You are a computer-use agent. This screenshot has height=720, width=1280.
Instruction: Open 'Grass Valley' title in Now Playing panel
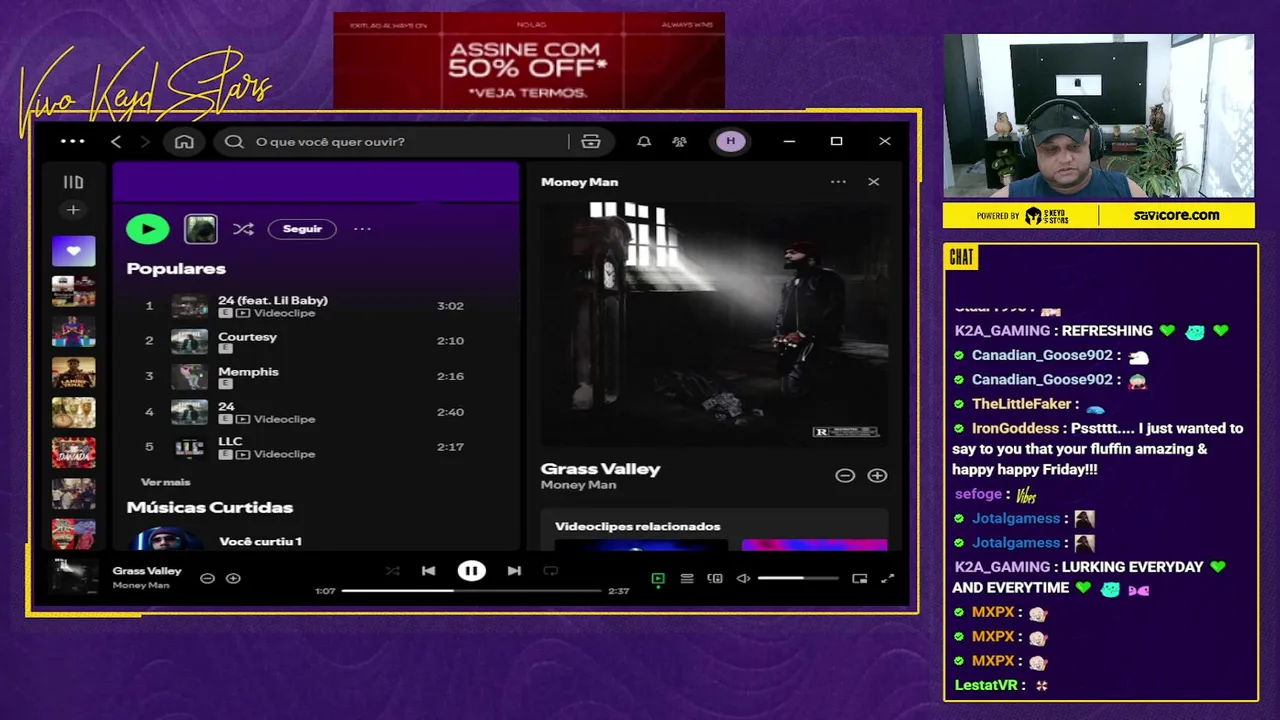point(600,468)
